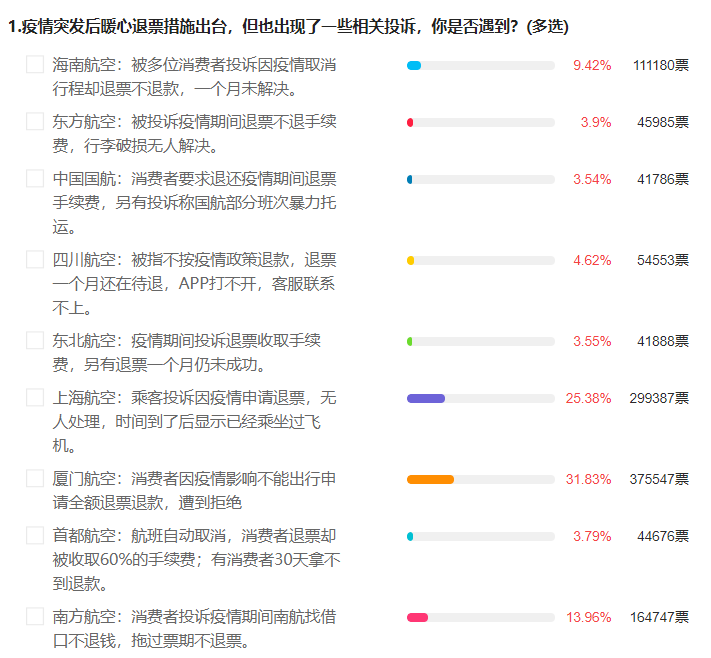711x658 pixels.
Task: Click the 164747票 vote count
Action: coord(659,618)
